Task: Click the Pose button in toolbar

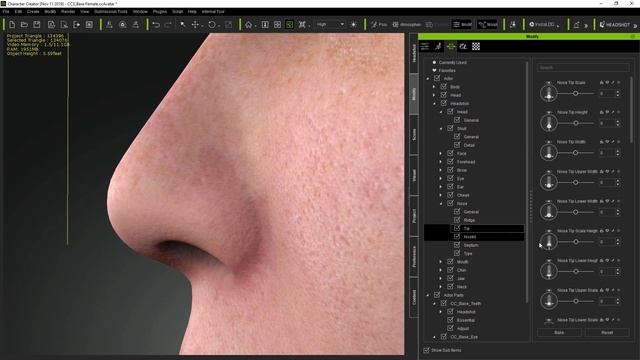Action: (x=379, y=24)
